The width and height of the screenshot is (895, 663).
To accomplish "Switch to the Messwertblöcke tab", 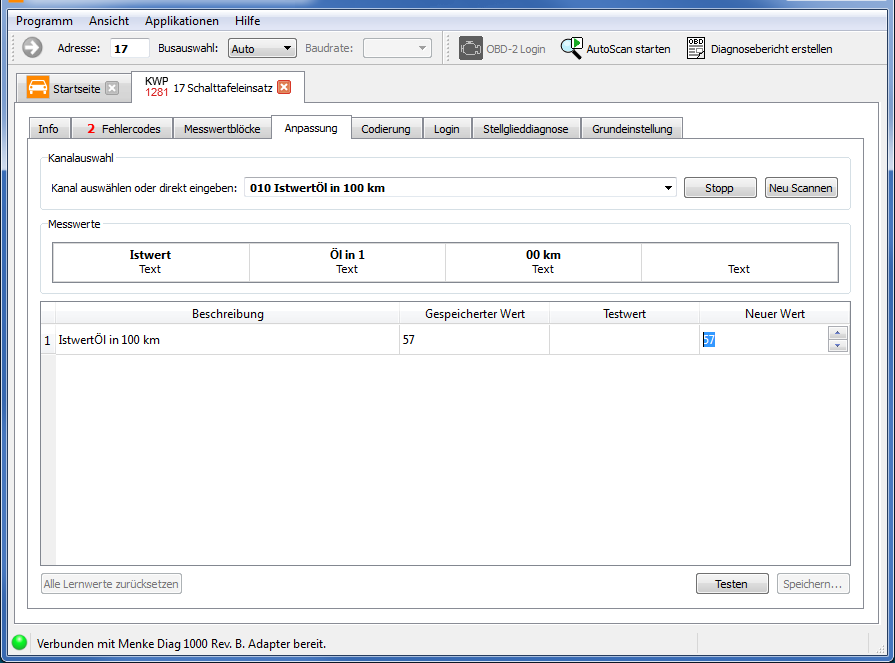I will coord(222,129).
